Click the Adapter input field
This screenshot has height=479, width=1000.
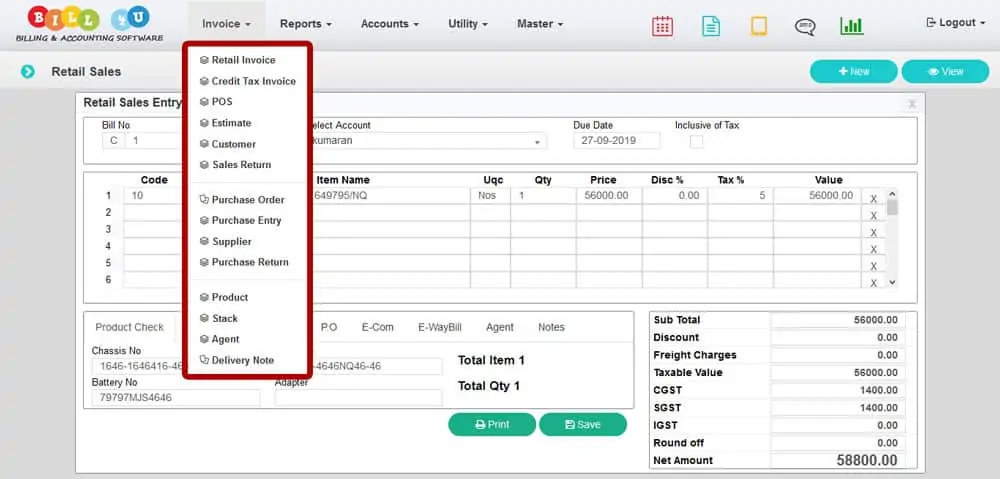(358, 398)
